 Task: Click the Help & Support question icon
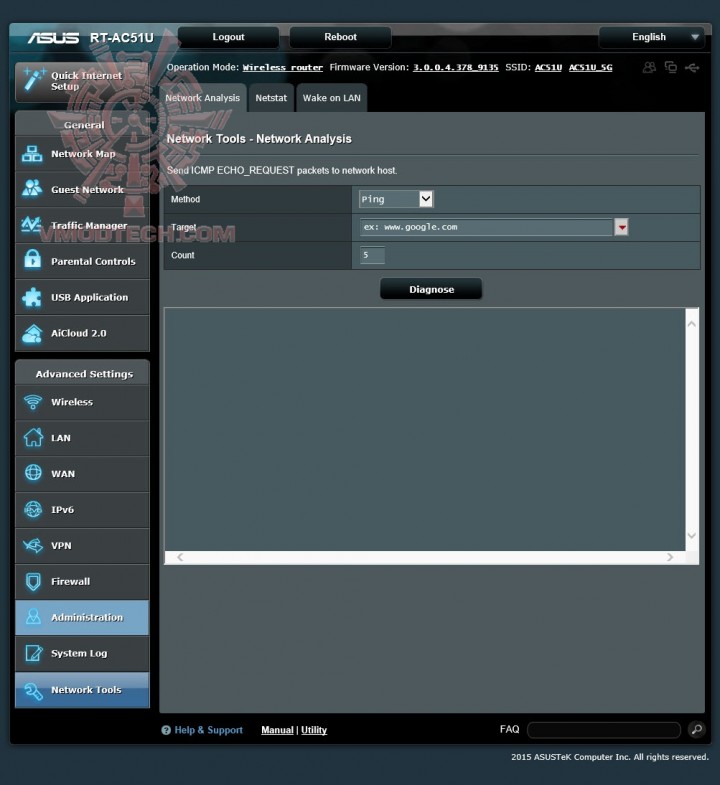pos(166,730)
